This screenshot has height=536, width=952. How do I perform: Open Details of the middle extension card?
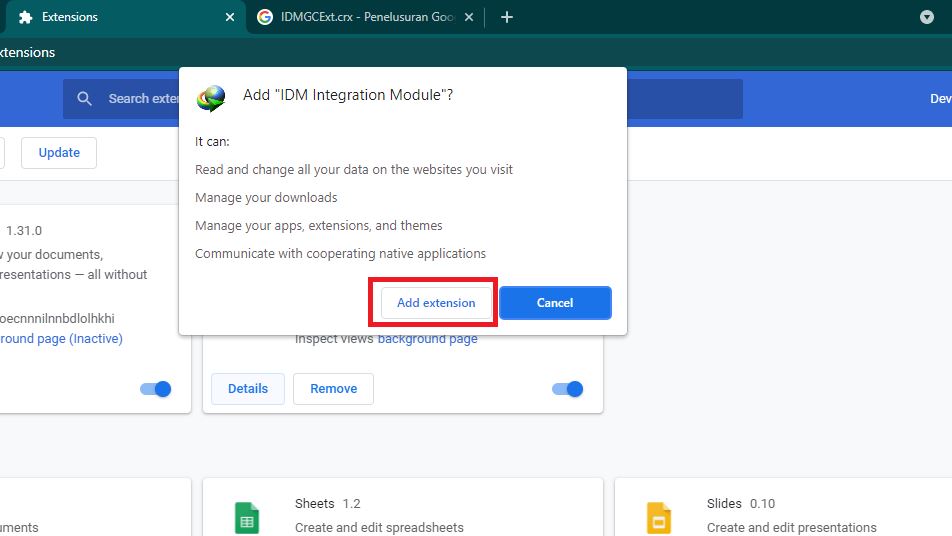248,388
